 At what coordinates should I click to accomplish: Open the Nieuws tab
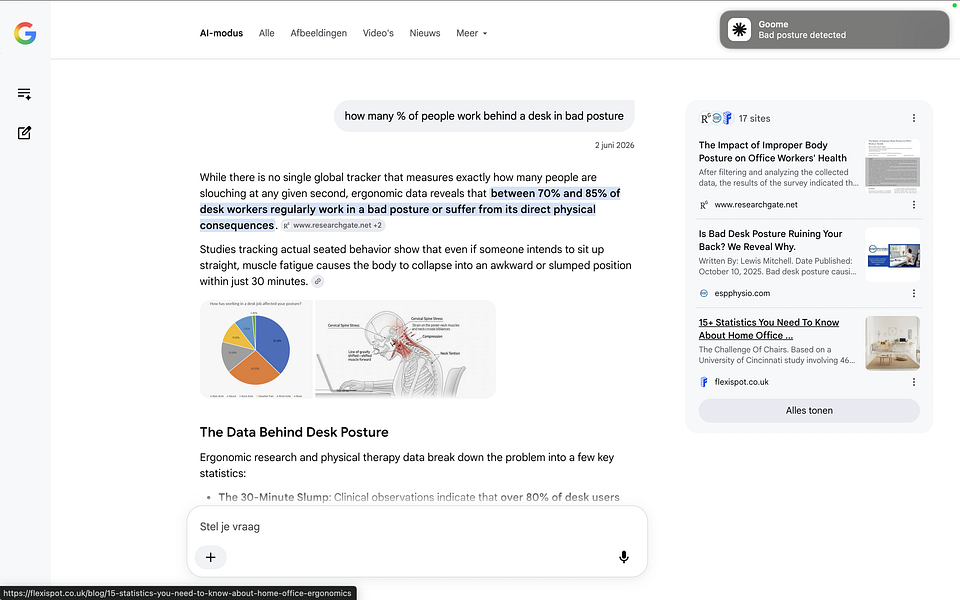[x=425, y=33]
